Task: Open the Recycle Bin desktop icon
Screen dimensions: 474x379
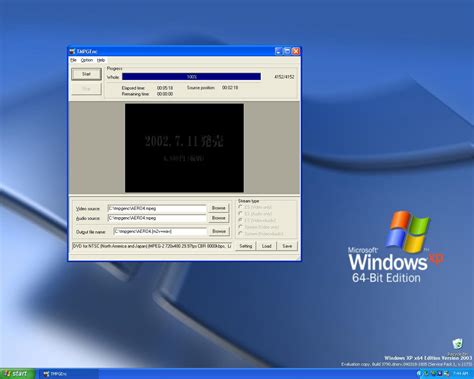Action: click(x=457, y=345)
